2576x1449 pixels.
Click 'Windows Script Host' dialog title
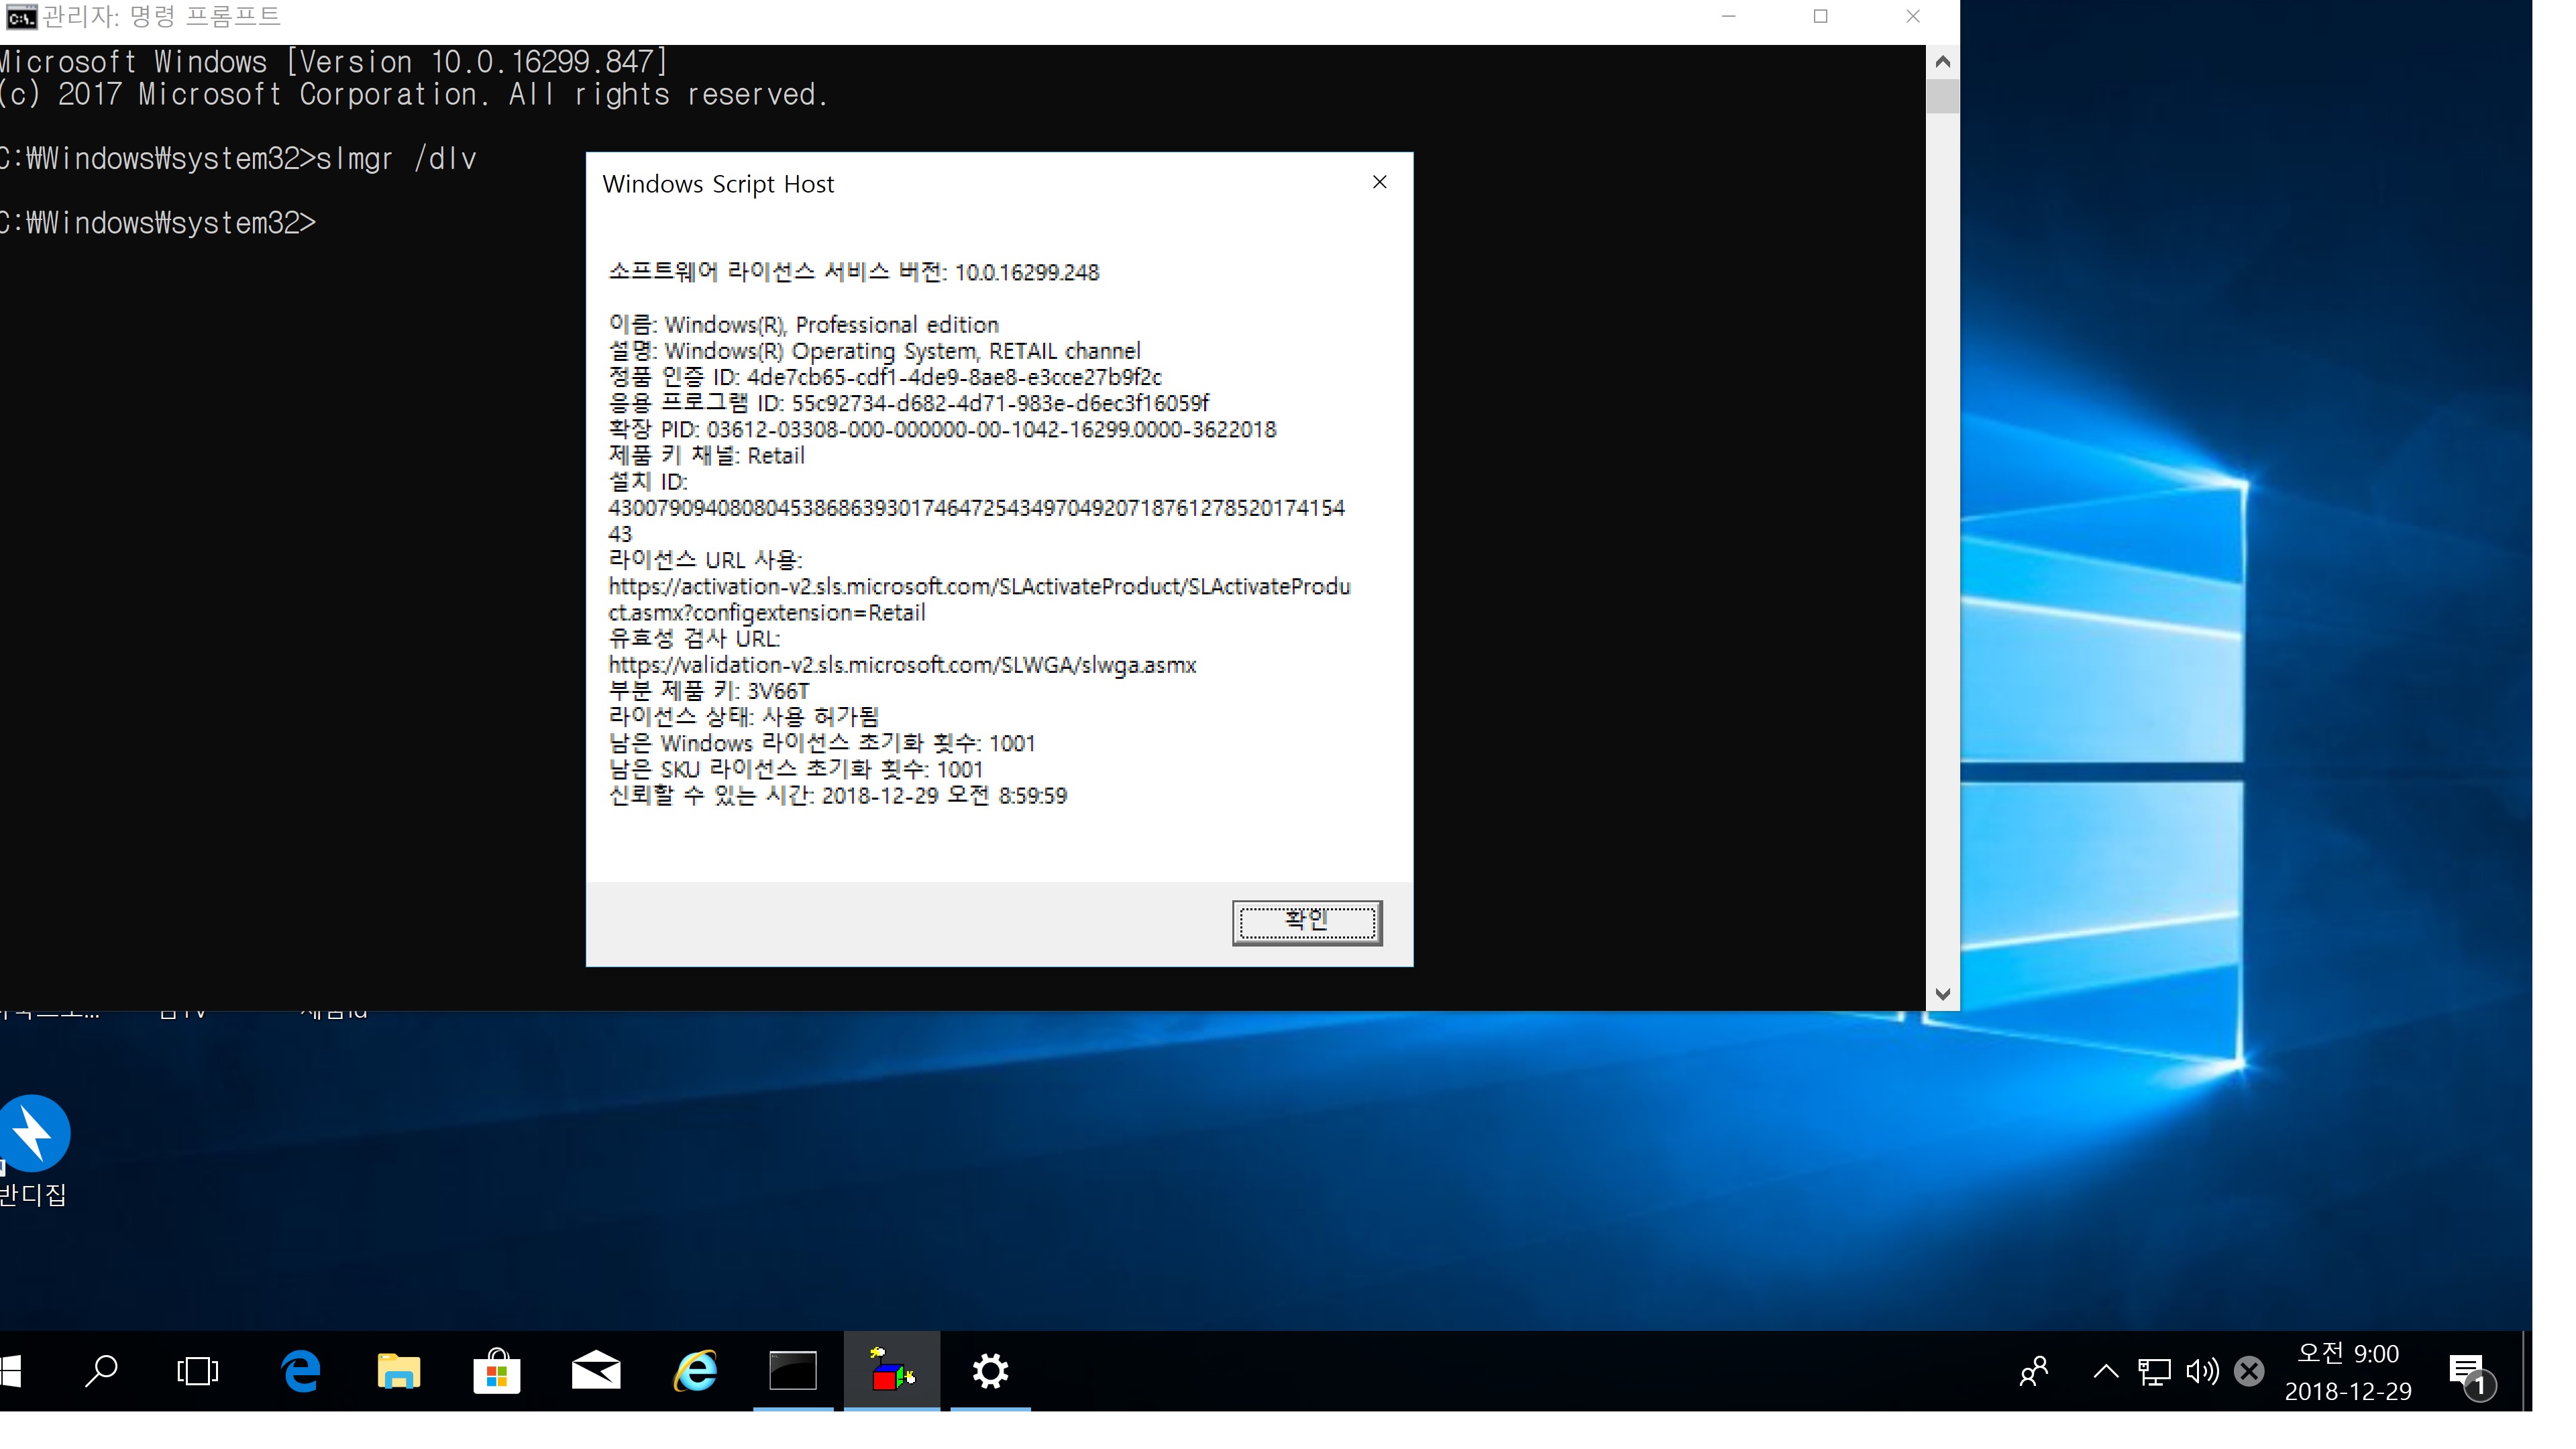pos(718,184)
